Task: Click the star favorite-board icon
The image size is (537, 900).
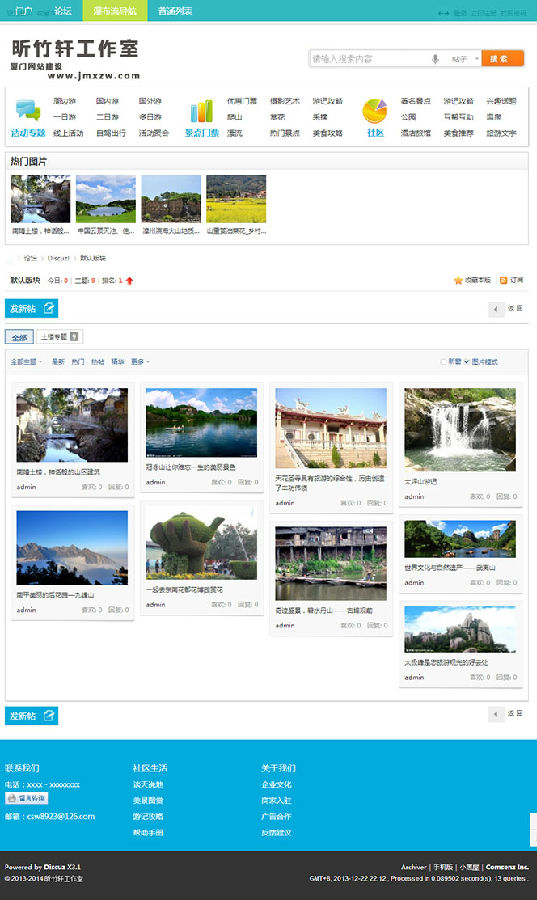Action: pos(458,280)
